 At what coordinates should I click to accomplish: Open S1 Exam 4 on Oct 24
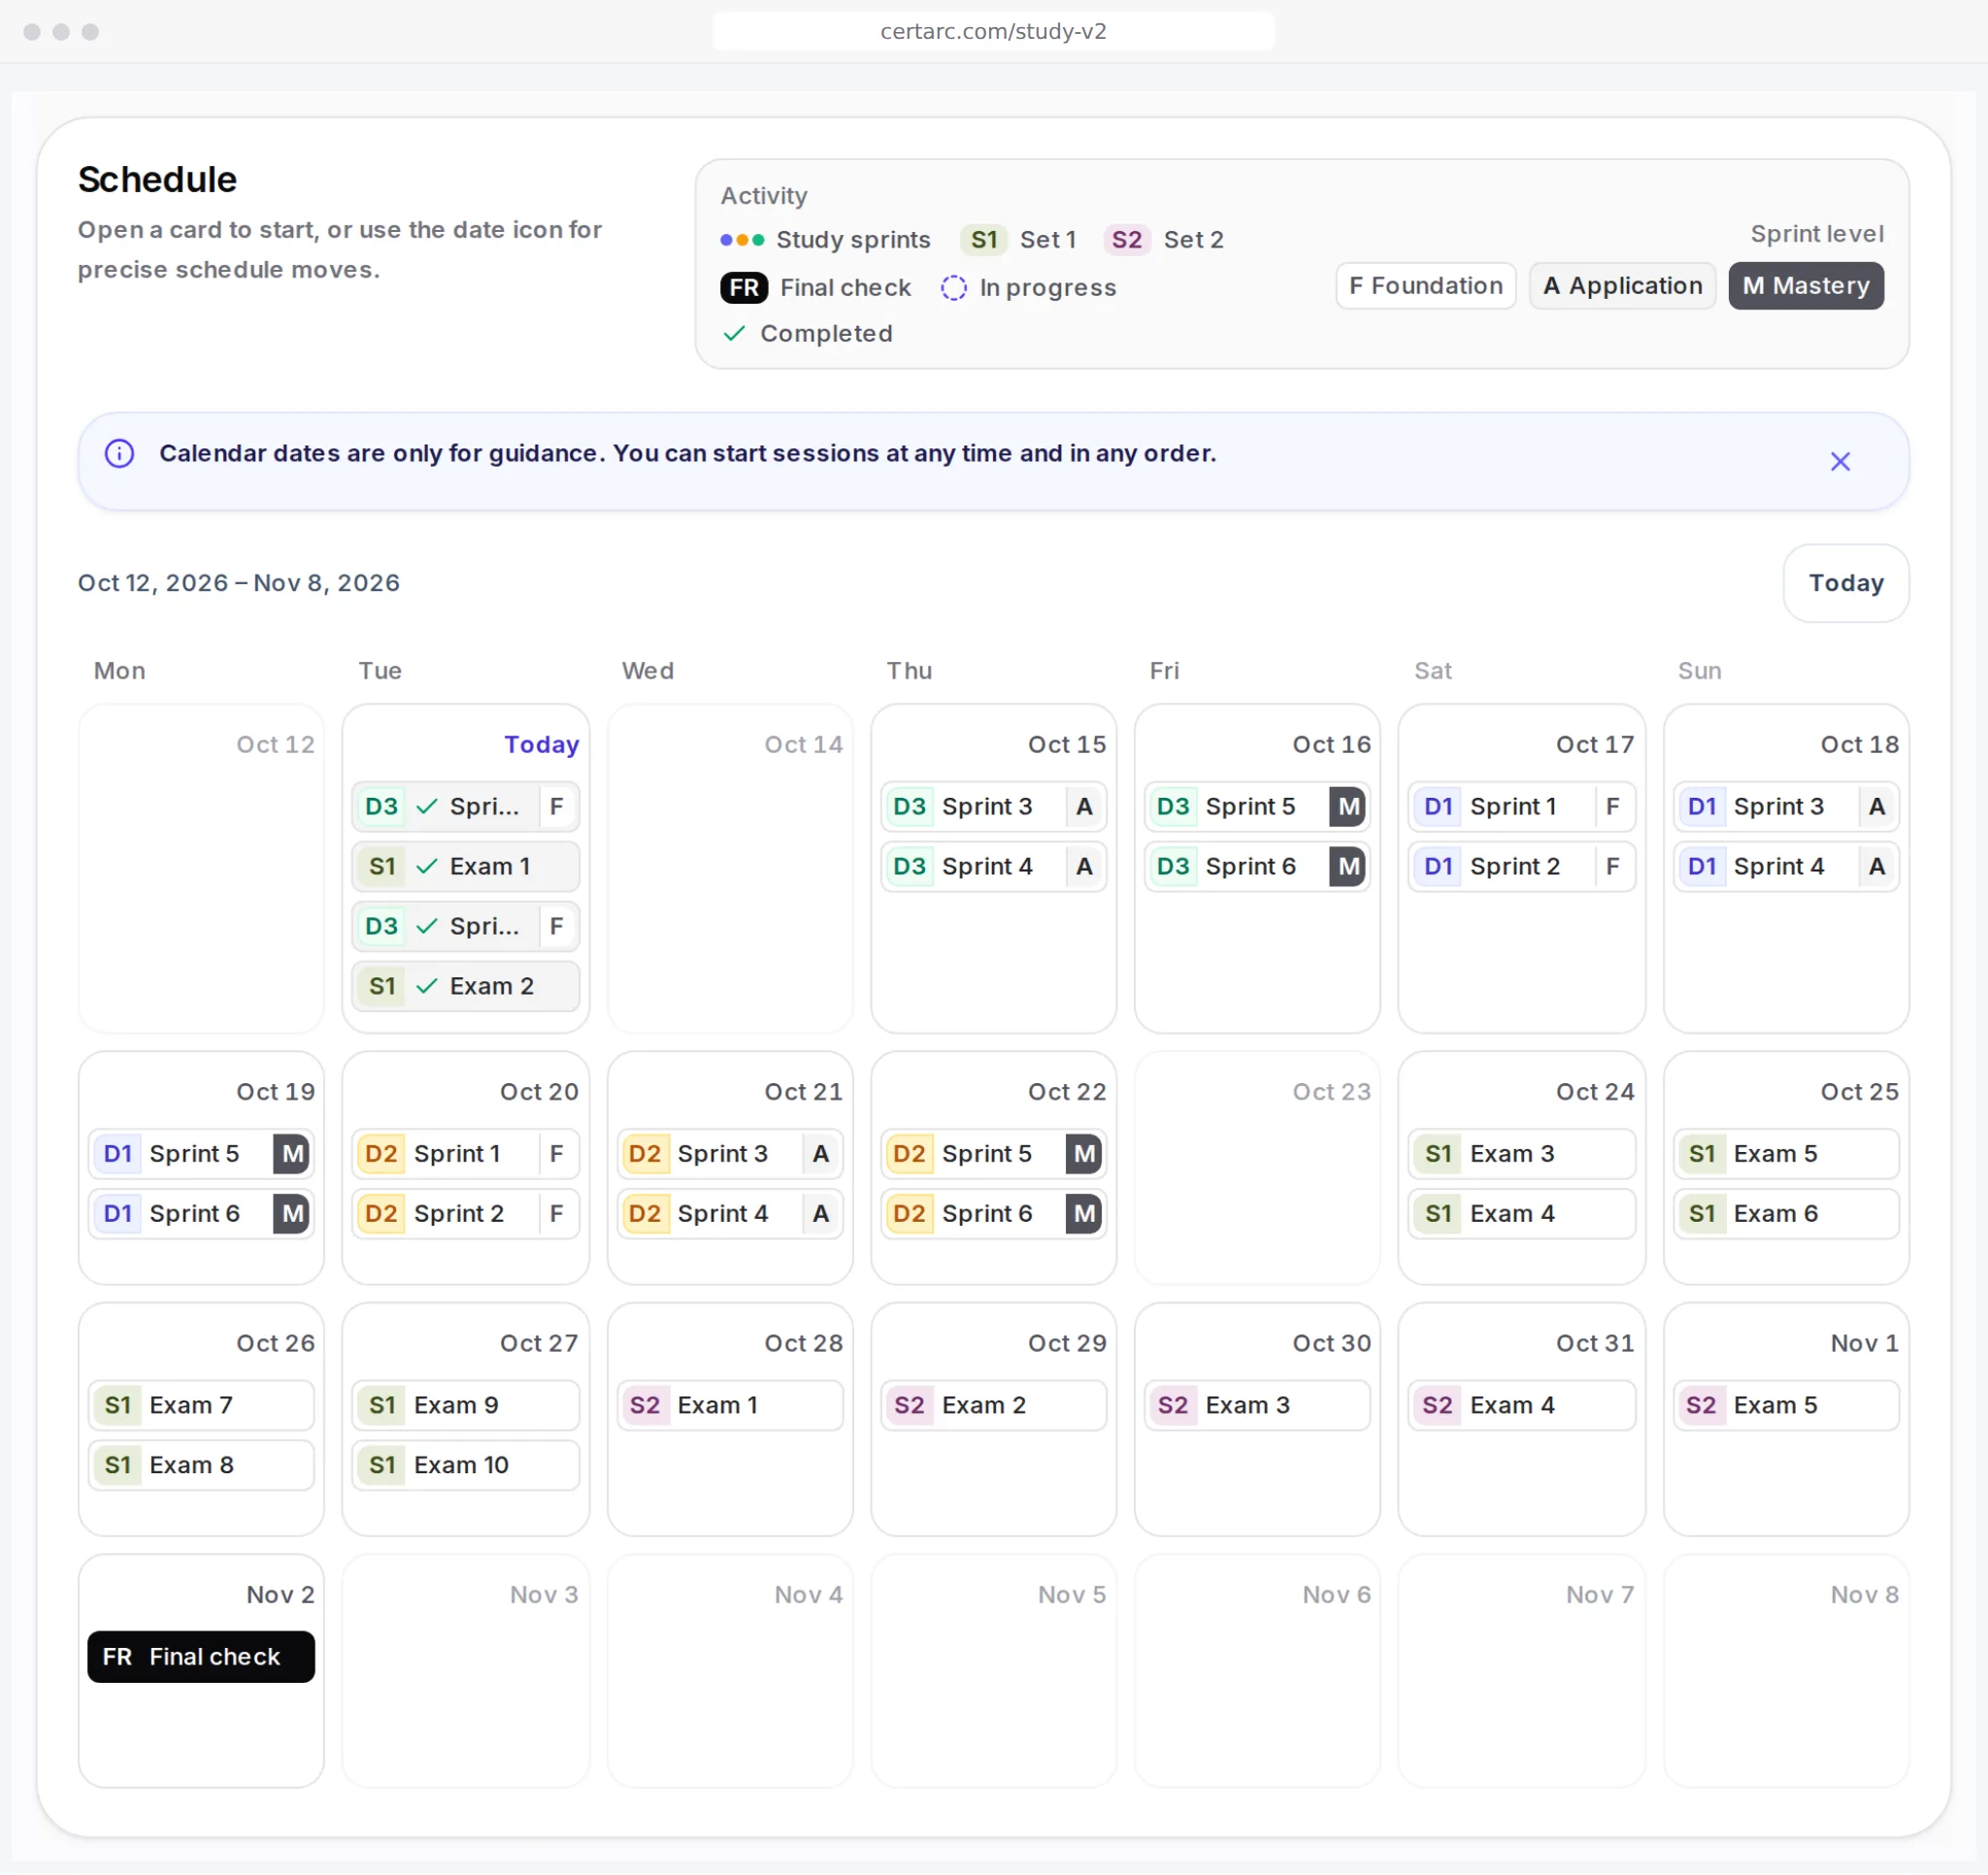click(x=1522, y=1214)
